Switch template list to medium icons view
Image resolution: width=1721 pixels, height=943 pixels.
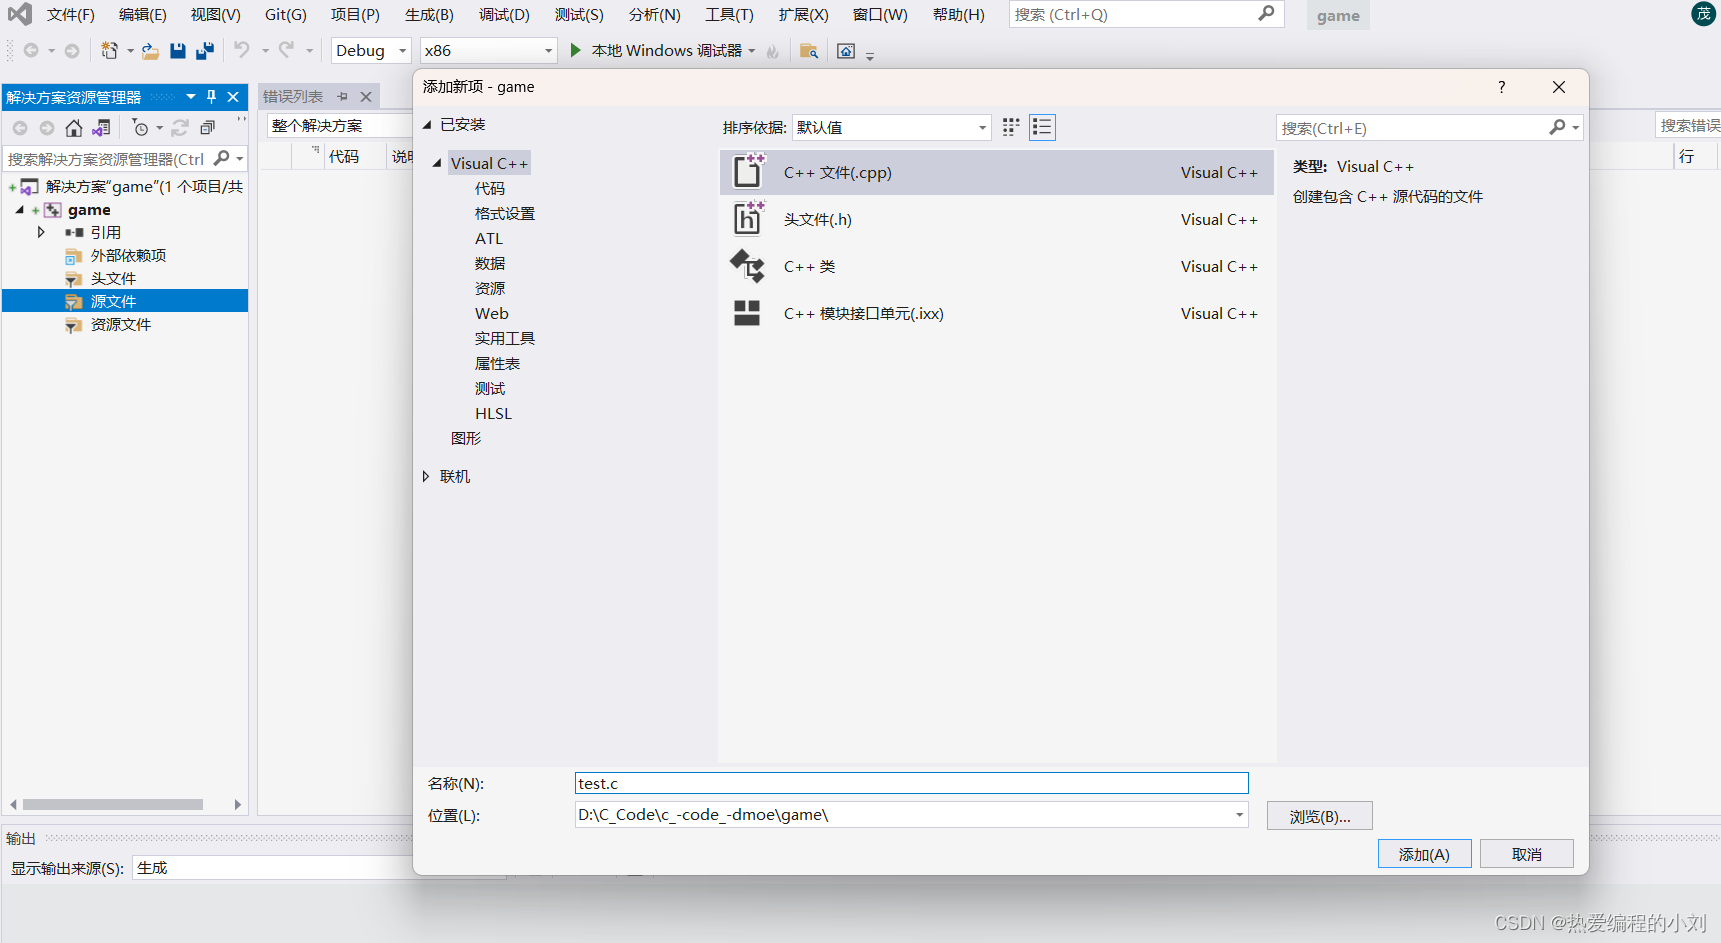1011,127
